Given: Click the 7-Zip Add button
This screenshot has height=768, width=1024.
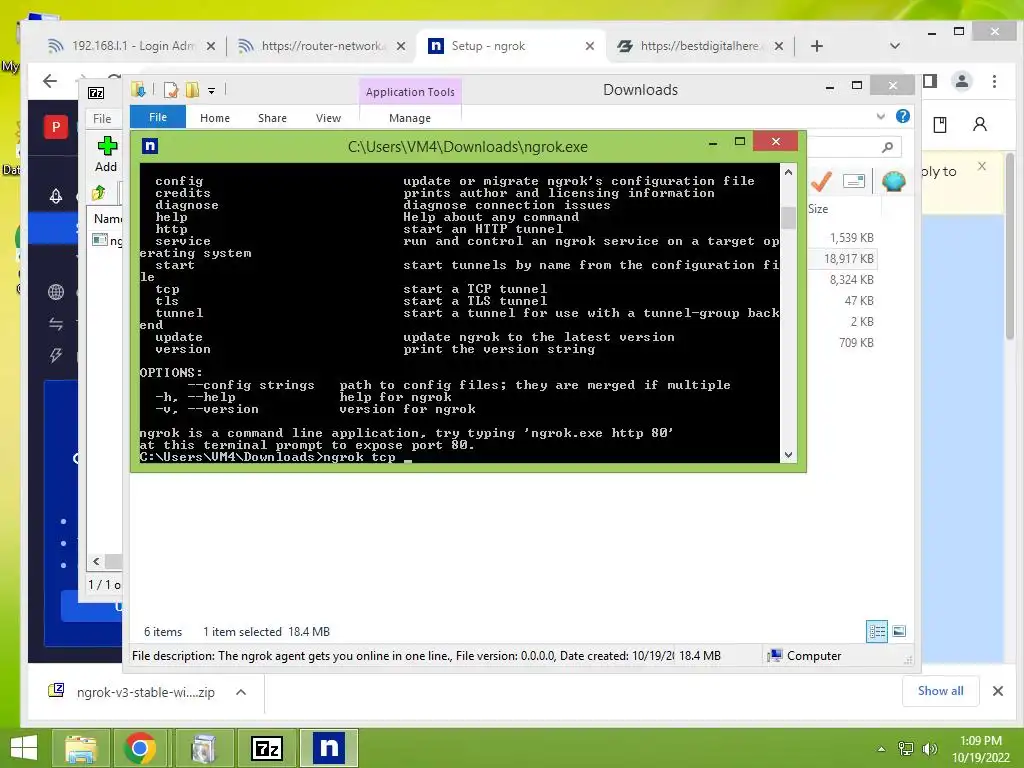Looking at the screenshot, I should tap(106, 155).
